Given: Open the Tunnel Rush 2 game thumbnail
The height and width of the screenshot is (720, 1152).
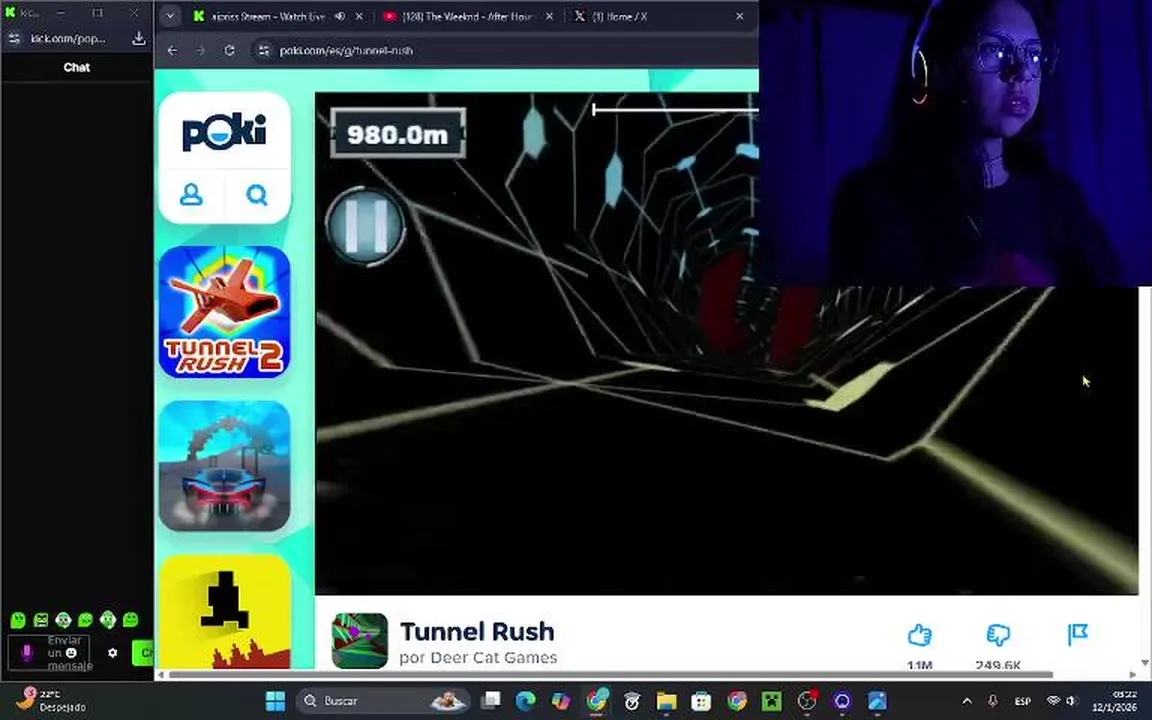Looking at the screenshot, I should [224, 312].
